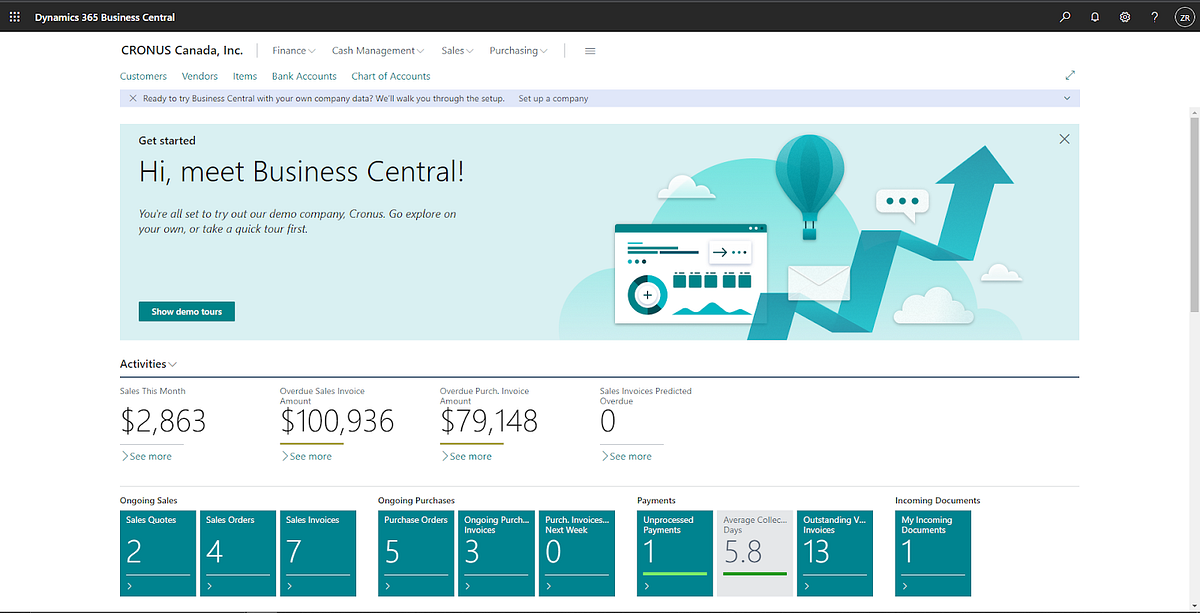Viewport: 1200px width, 613px height.
Task: Click the Average Collection Days tile showing 5.8
Action: (x=754, y=553)
